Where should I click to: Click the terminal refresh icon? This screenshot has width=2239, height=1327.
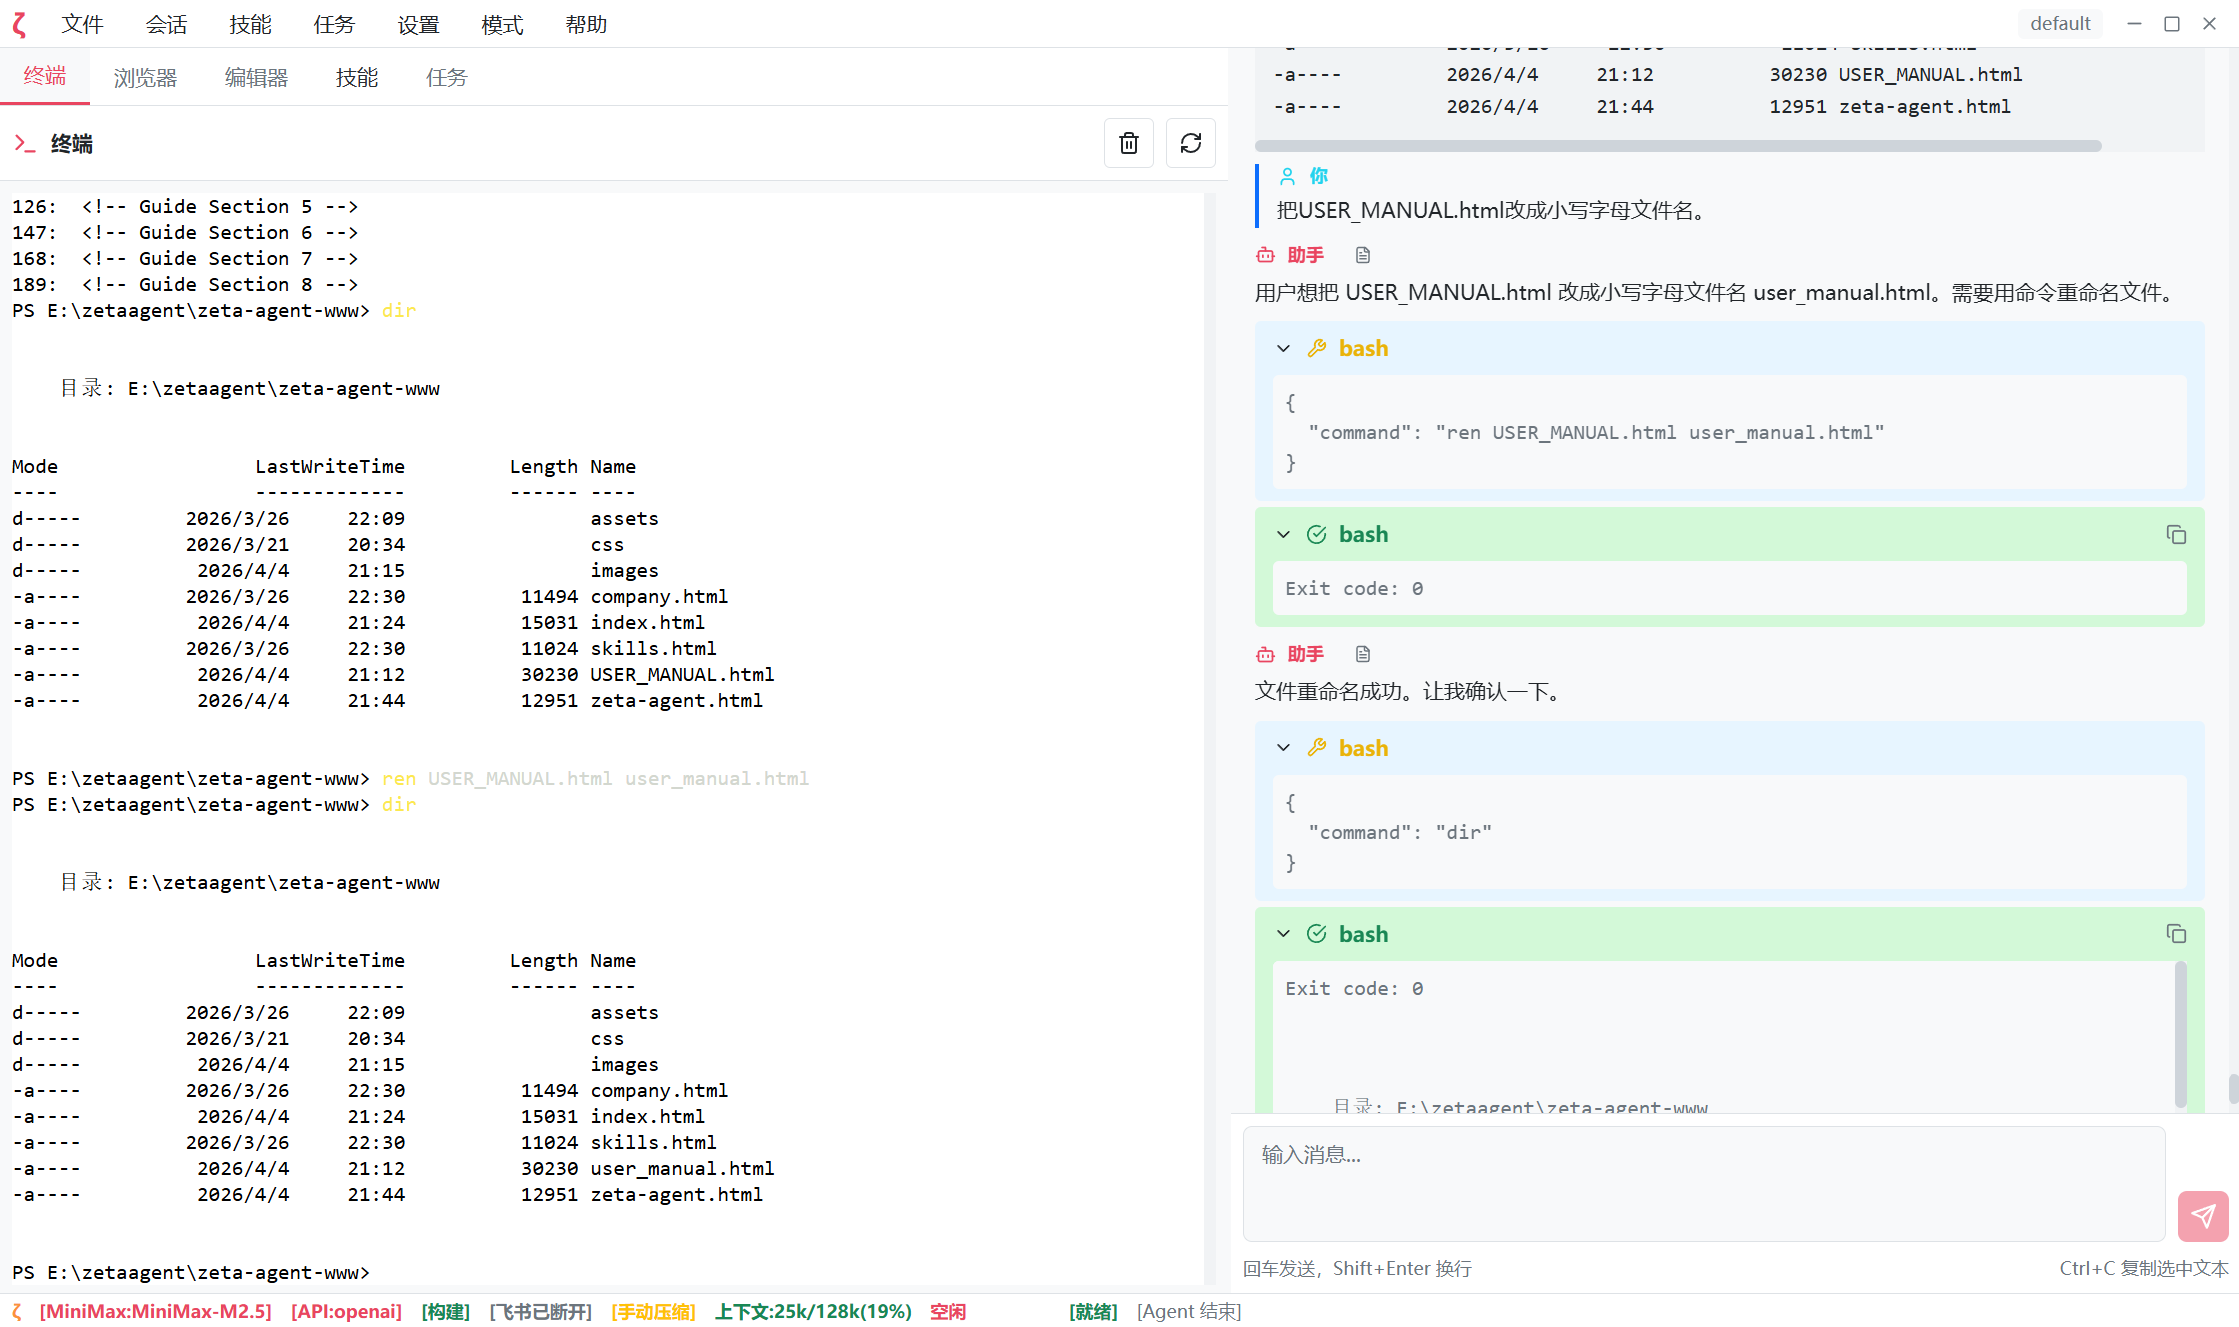coord(1190,143)
